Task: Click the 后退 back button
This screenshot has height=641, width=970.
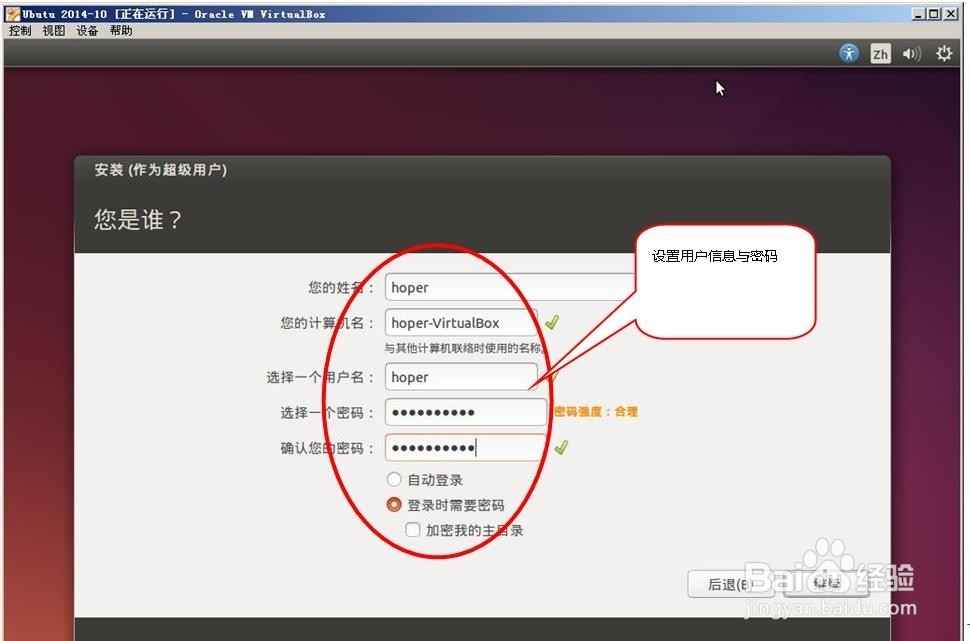Action: 731,584
